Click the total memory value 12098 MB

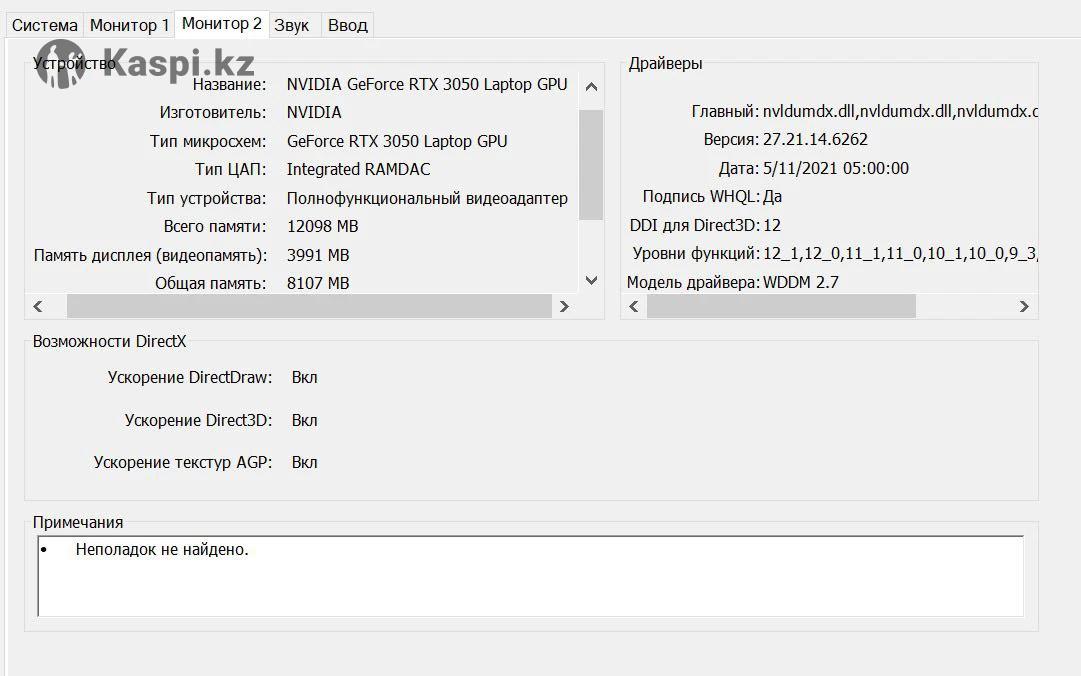323,227
